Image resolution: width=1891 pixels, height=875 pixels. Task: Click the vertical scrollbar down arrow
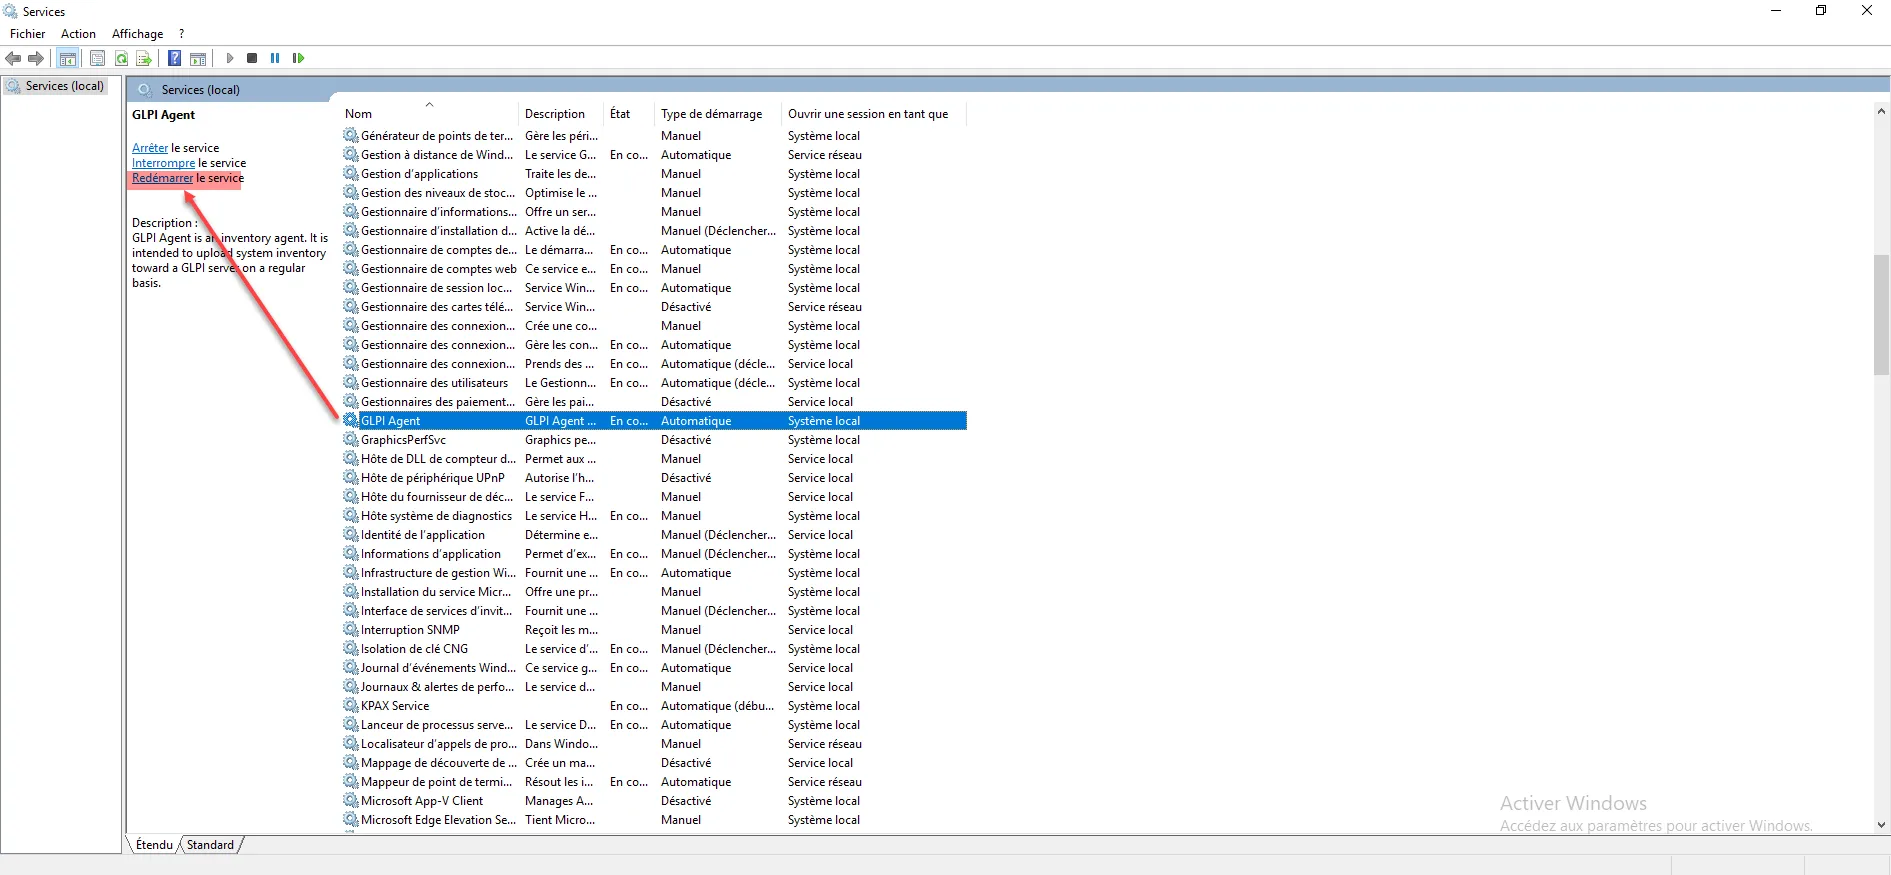tap(1881, 825)
